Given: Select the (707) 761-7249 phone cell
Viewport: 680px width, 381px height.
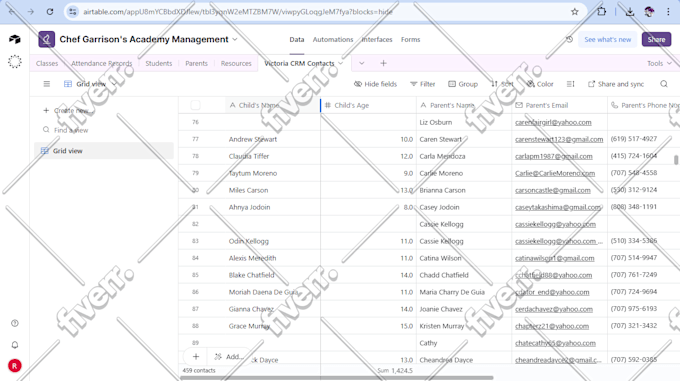Looking at the screenshot, I should click(x=644, y=275).
